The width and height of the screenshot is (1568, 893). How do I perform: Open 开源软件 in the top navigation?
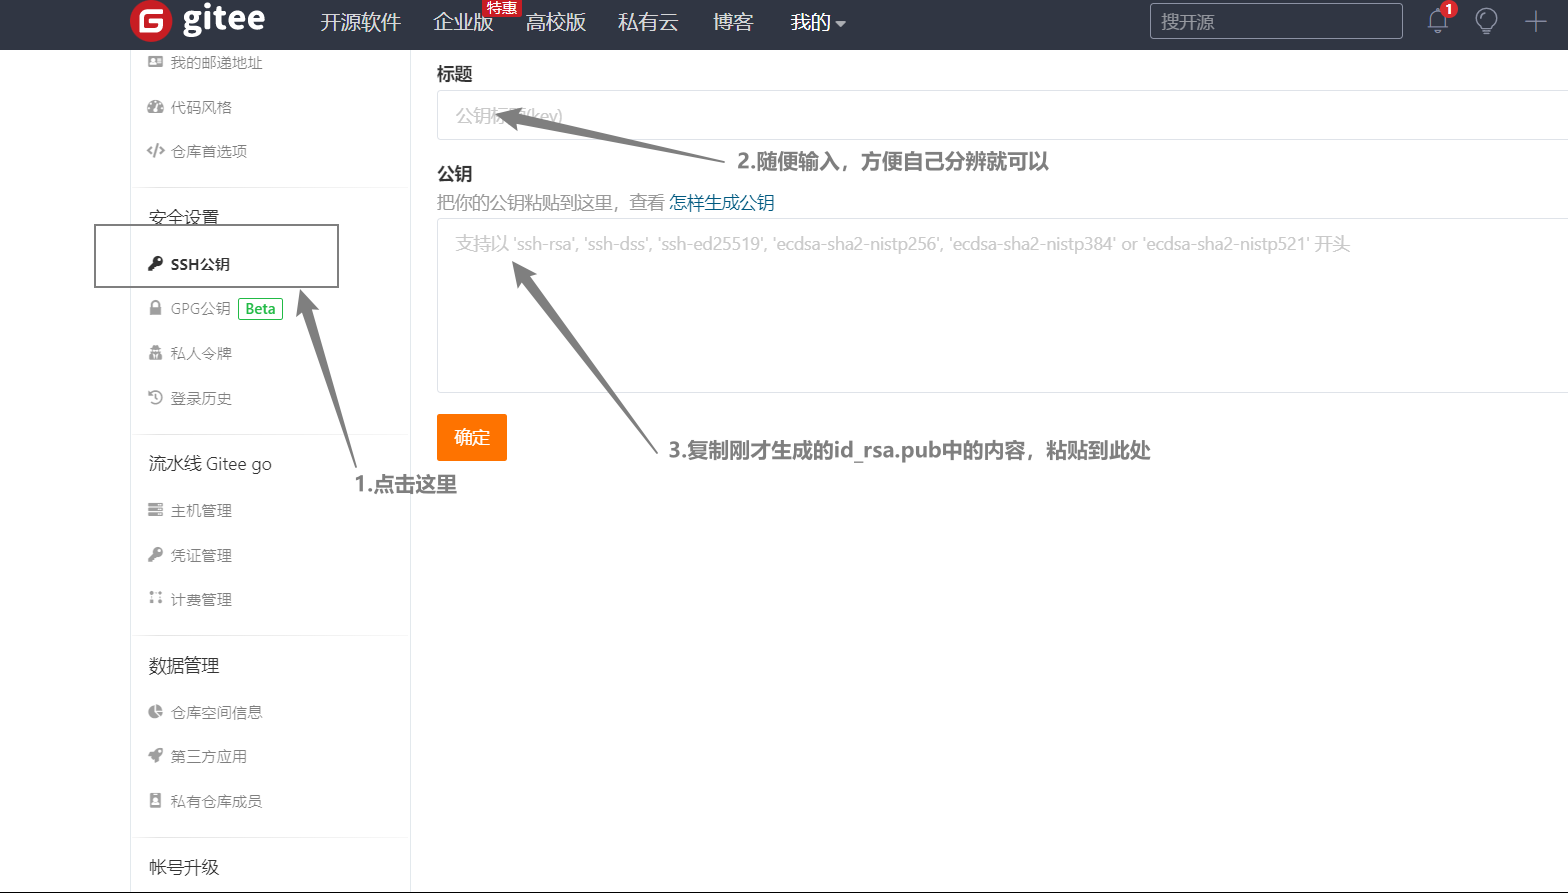pyautogui.click(x=360, y=22)
